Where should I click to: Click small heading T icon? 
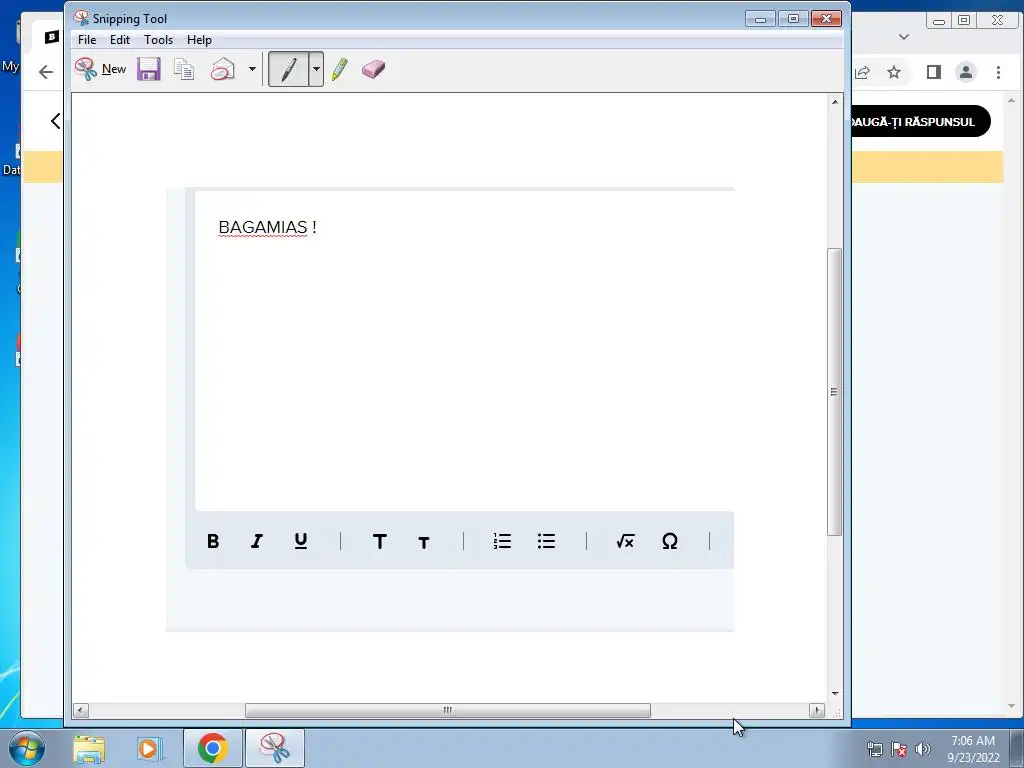(x=424, y=543)
